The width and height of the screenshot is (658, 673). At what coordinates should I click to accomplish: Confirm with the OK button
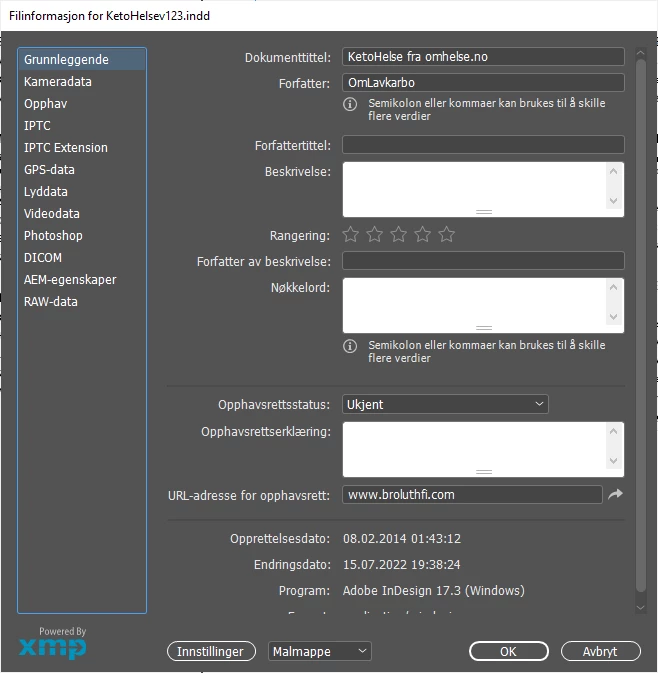pyautogui.click(x=509, y=651)
